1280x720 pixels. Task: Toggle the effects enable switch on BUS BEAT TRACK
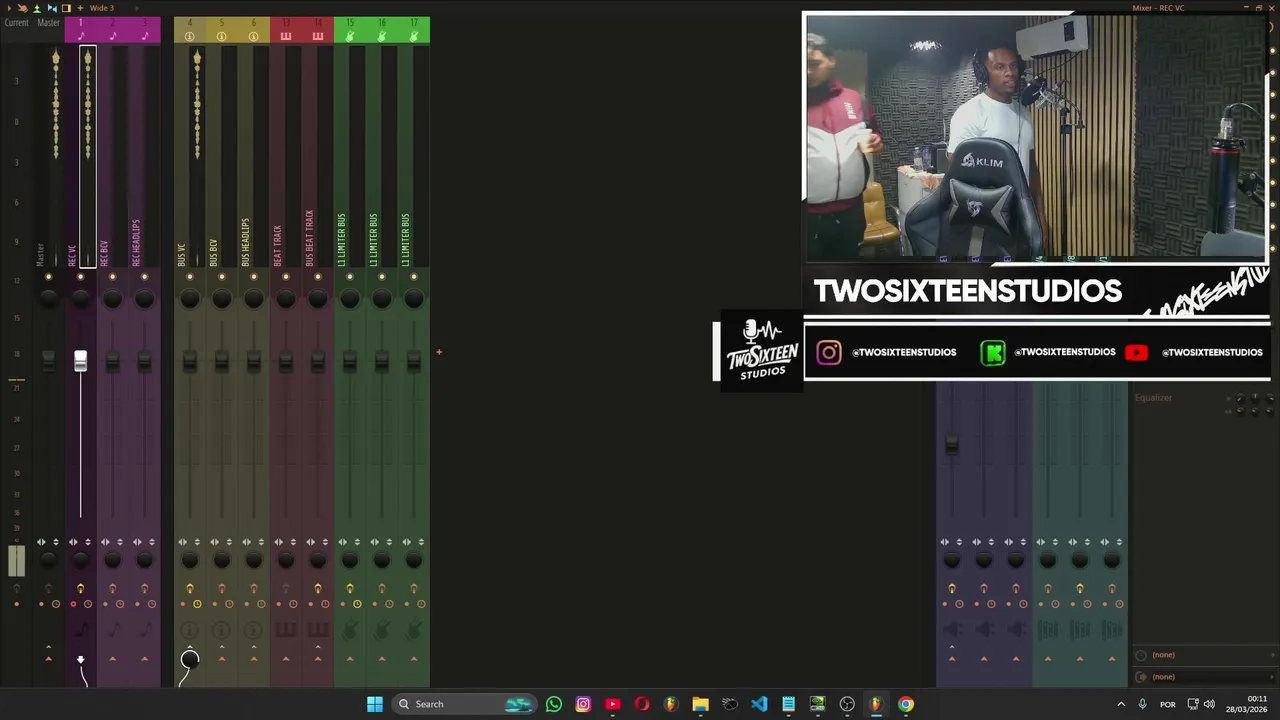(318, 588)
